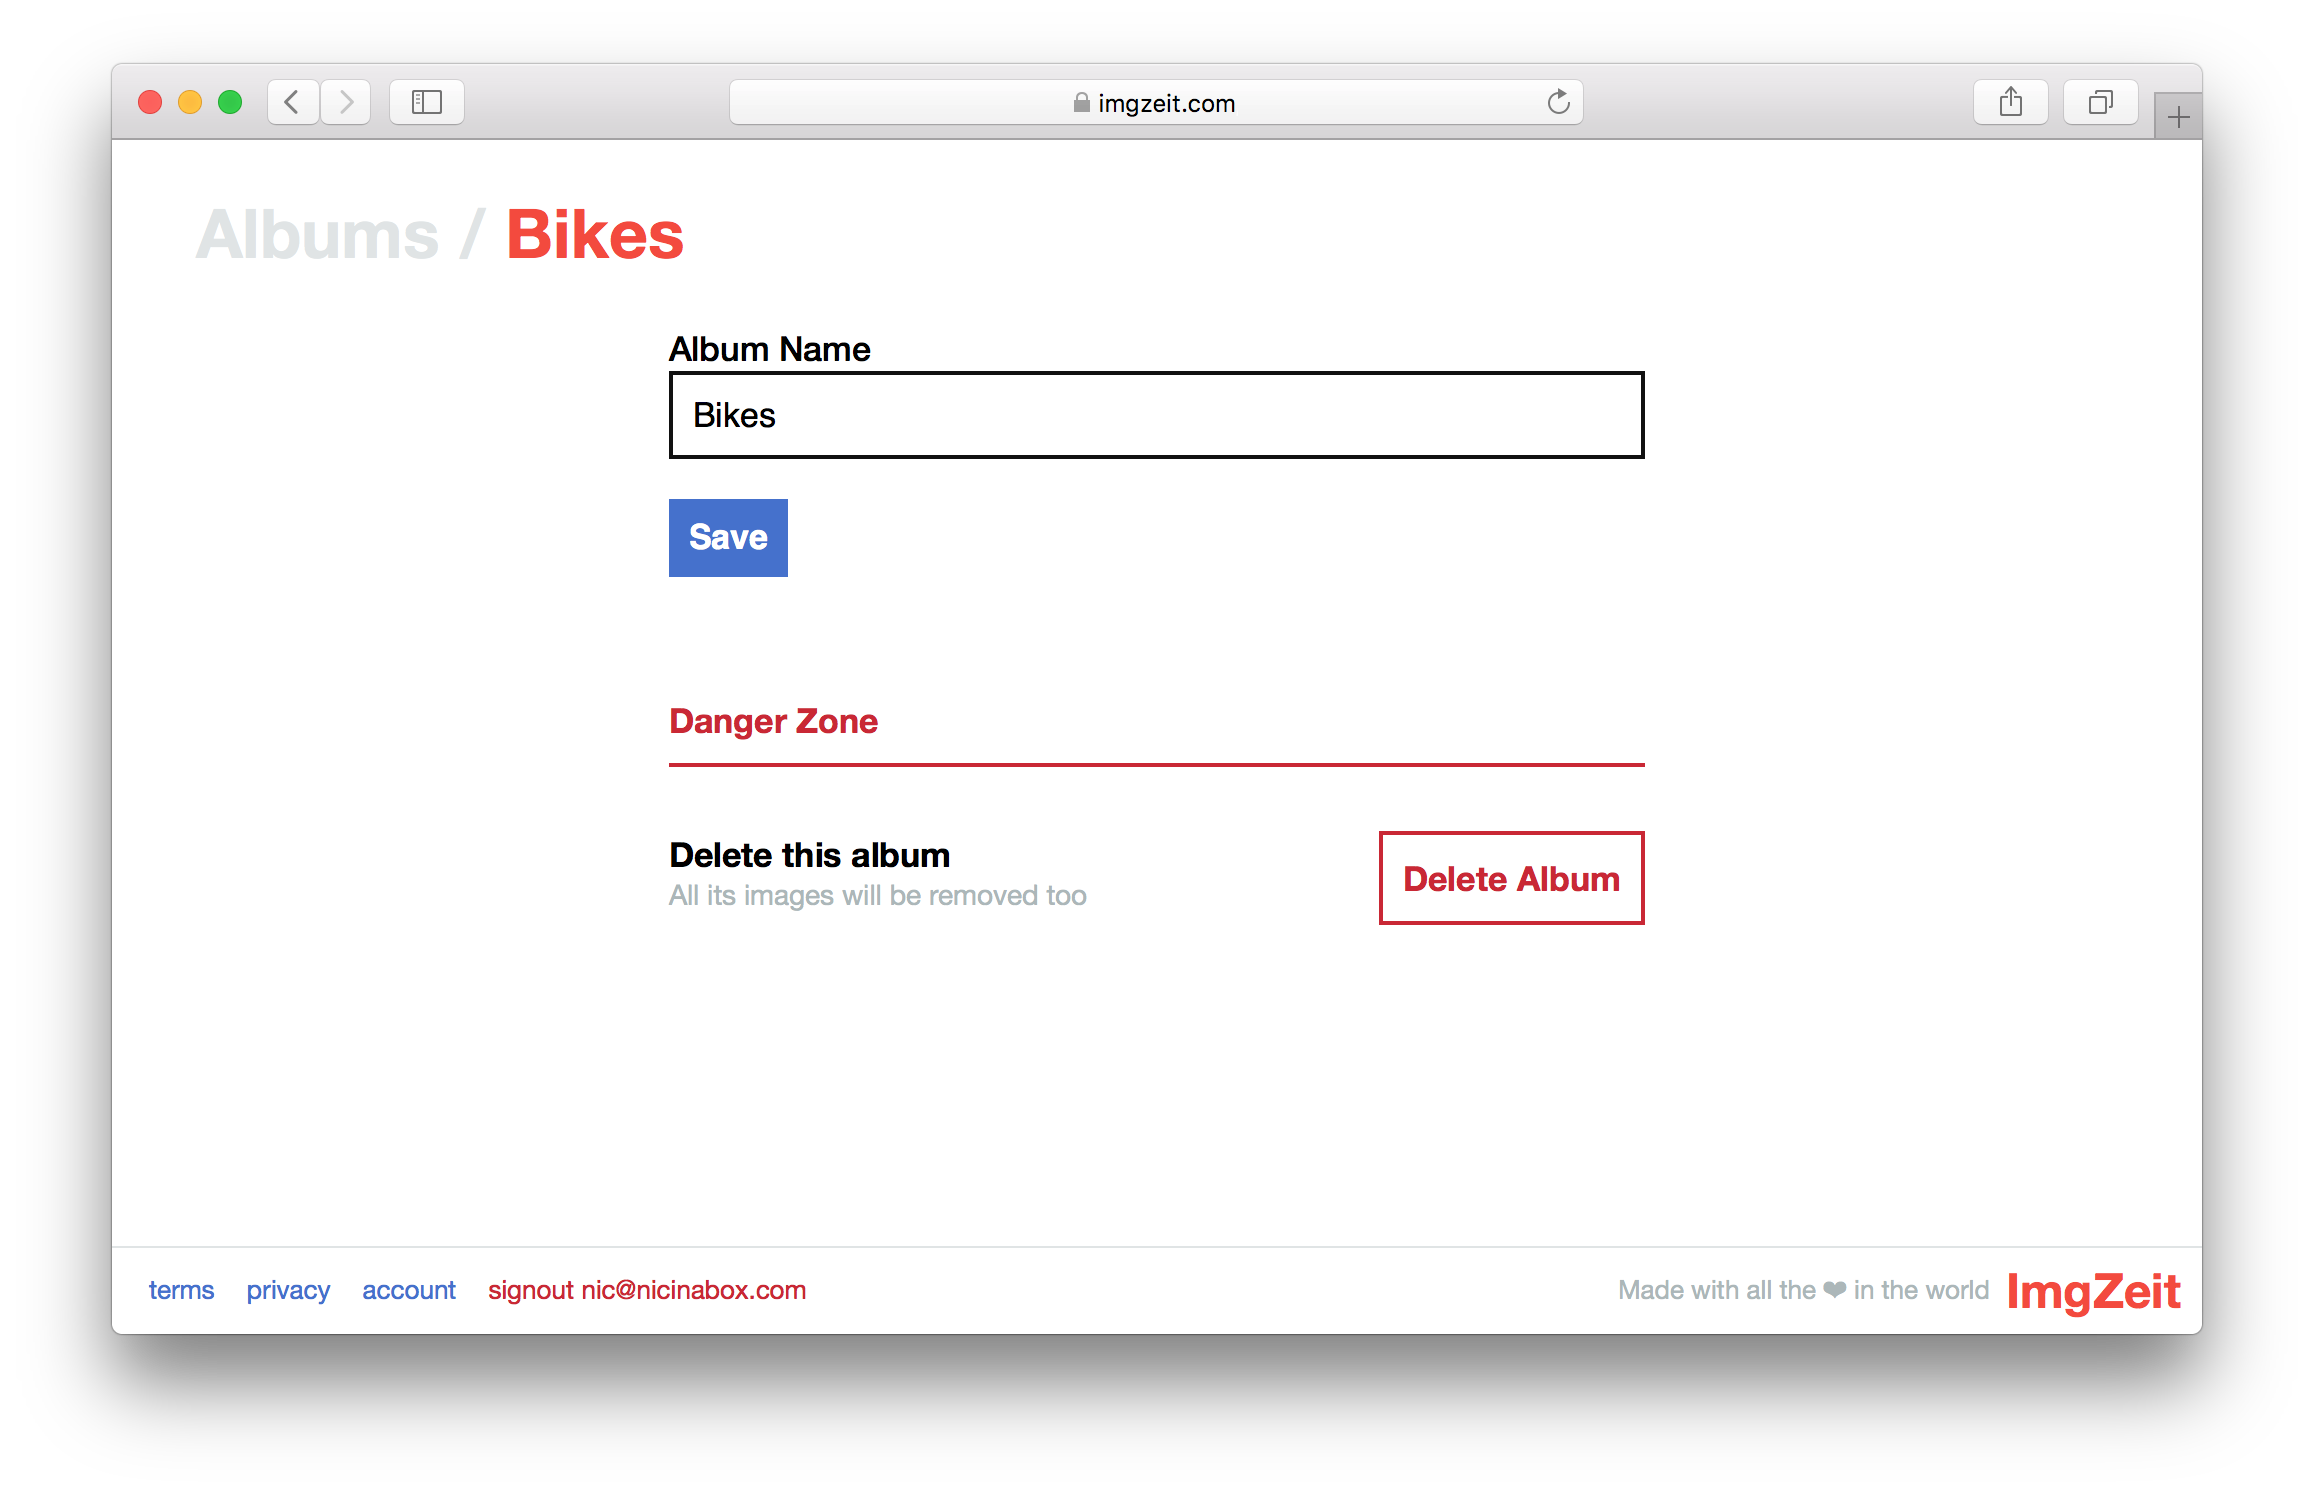The width and height of the screenshot is (2314, 1494).
Task: Open the account footer link
Action: pyautogui.click(x=408, y=1290)
